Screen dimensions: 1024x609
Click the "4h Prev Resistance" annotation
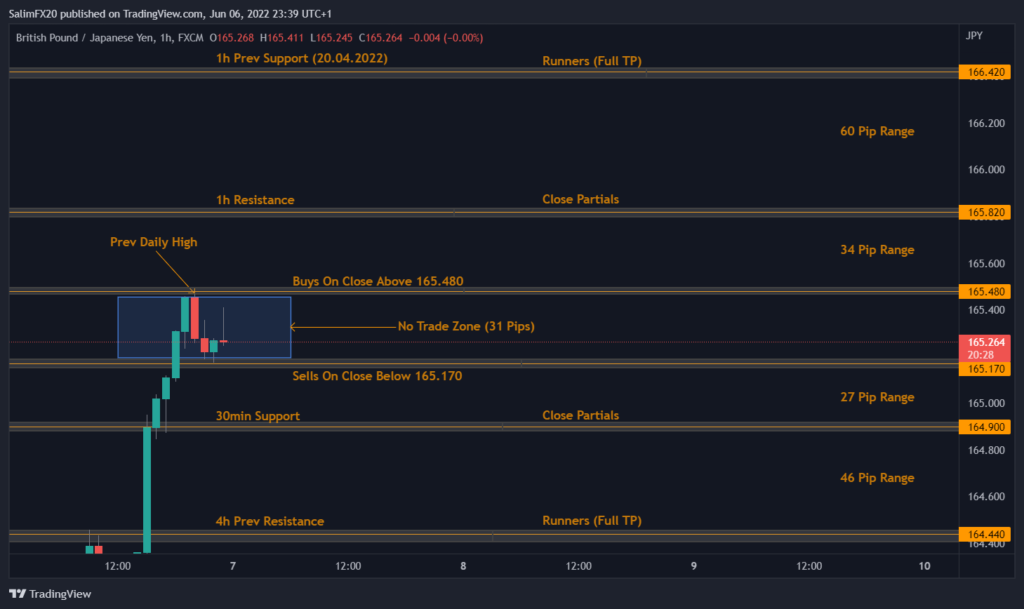(x=269, y=521)
